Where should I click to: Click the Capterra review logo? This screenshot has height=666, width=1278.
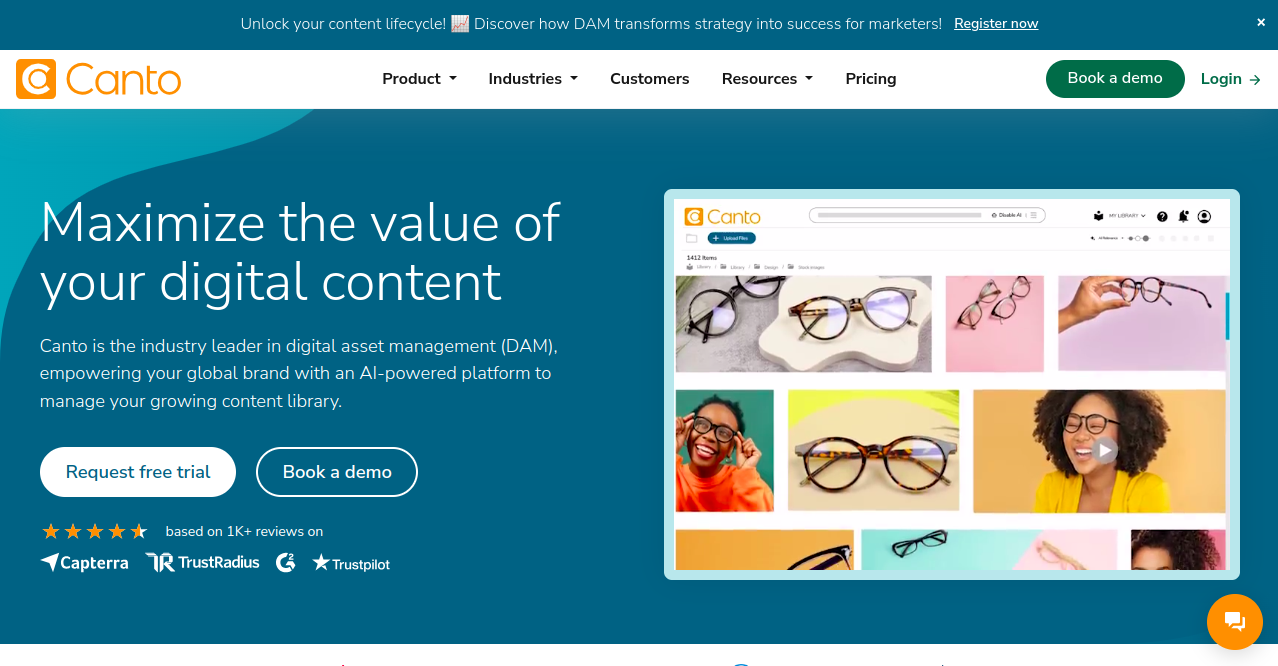84,563
